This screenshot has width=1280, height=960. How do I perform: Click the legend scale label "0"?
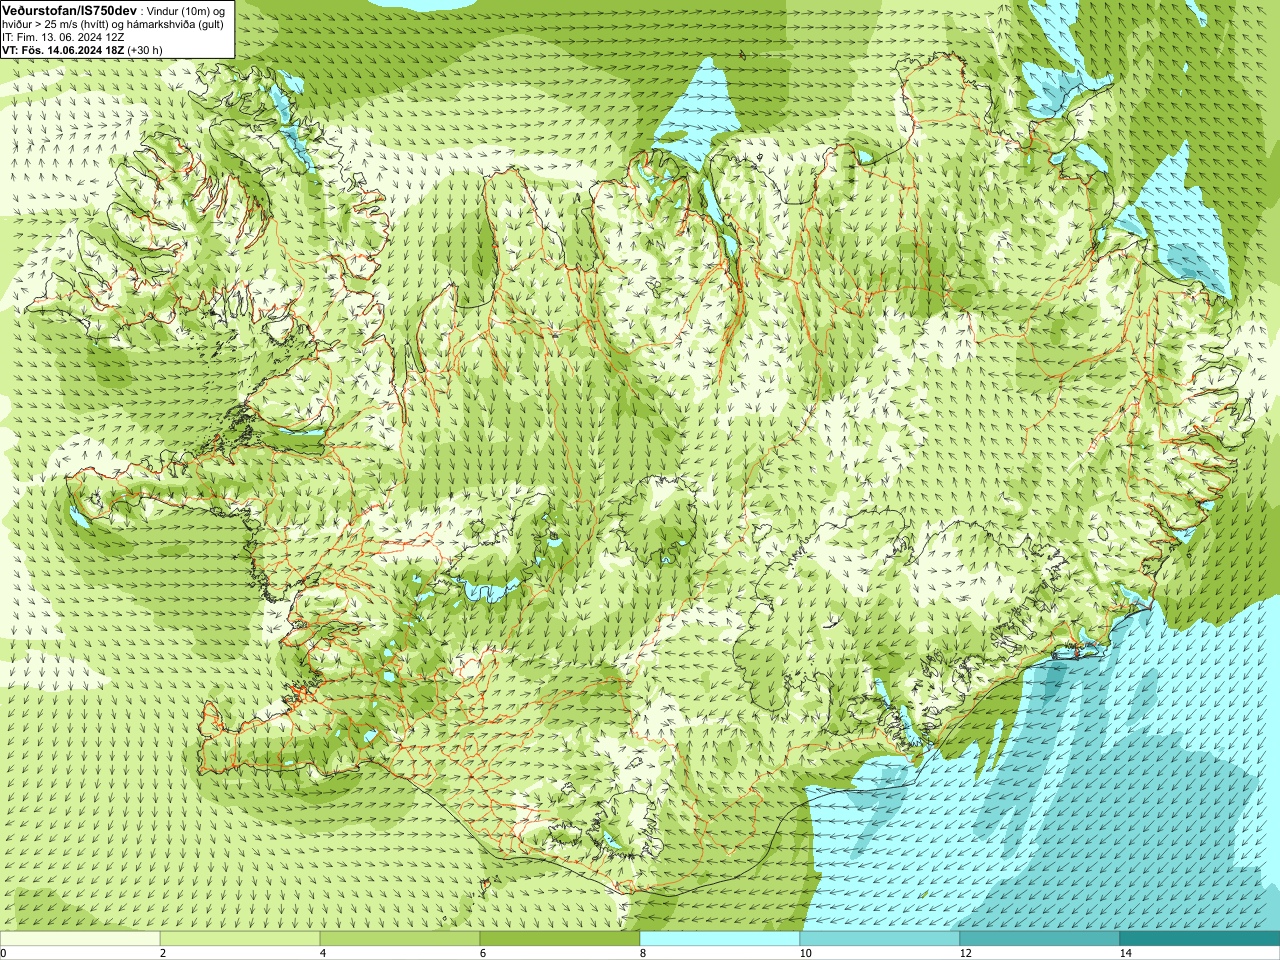tap(4, 953)
